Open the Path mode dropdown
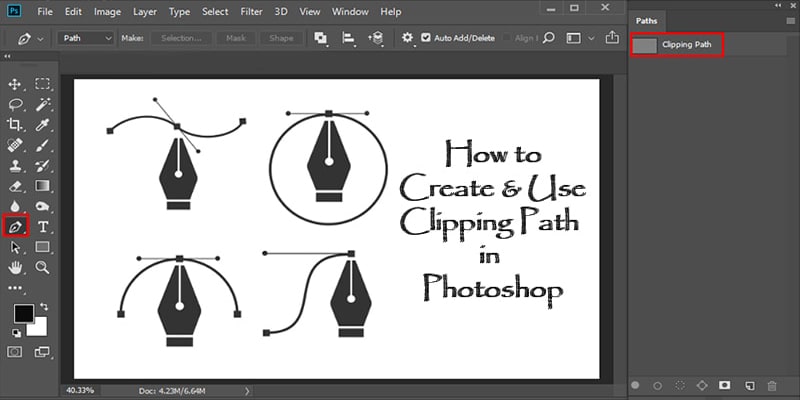The width and height of the screenshot is (800, 400). click(87, 38)
